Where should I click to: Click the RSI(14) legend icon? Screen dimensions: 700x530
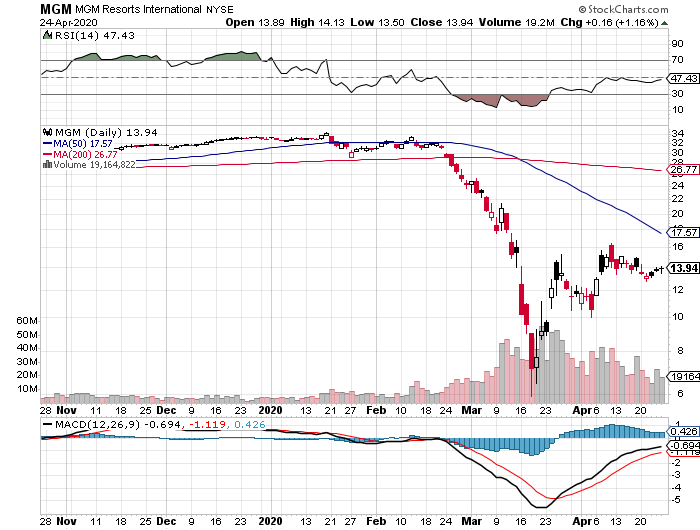pos(47,35)
